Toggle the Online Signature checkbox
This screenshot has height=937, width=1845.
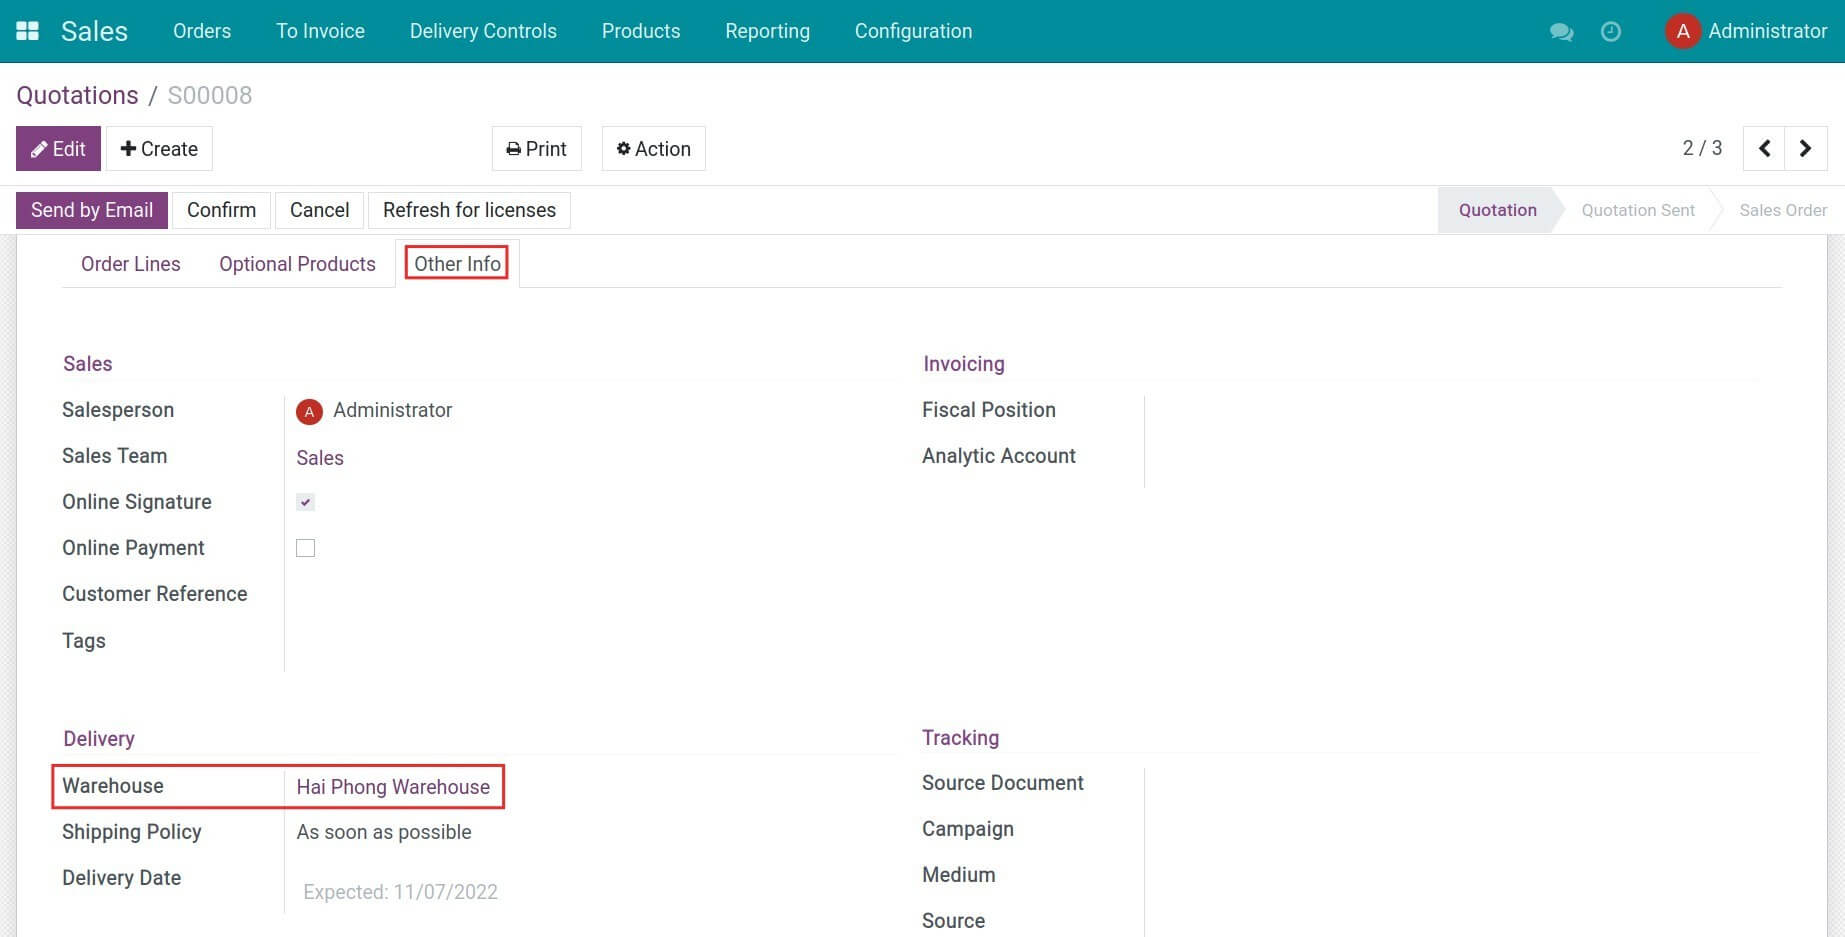point(306,502)
